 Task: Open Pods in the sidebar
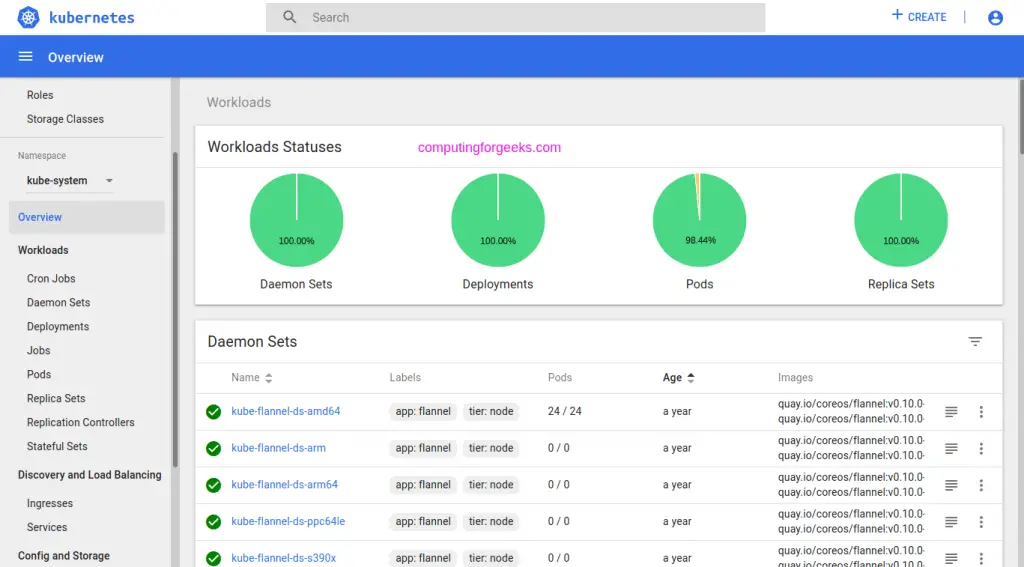pos(39,374)
